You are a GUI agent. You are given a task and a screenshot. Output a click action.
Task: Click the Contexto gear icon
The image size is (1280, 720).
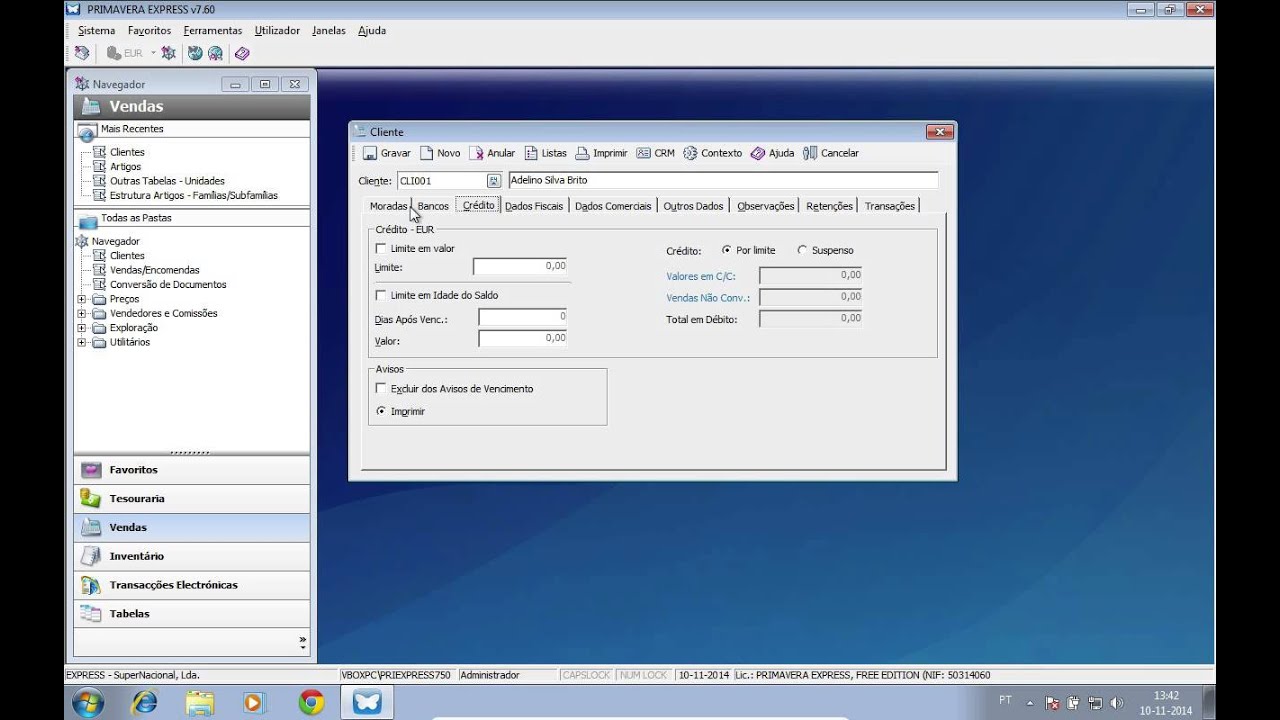pos(690,153)
